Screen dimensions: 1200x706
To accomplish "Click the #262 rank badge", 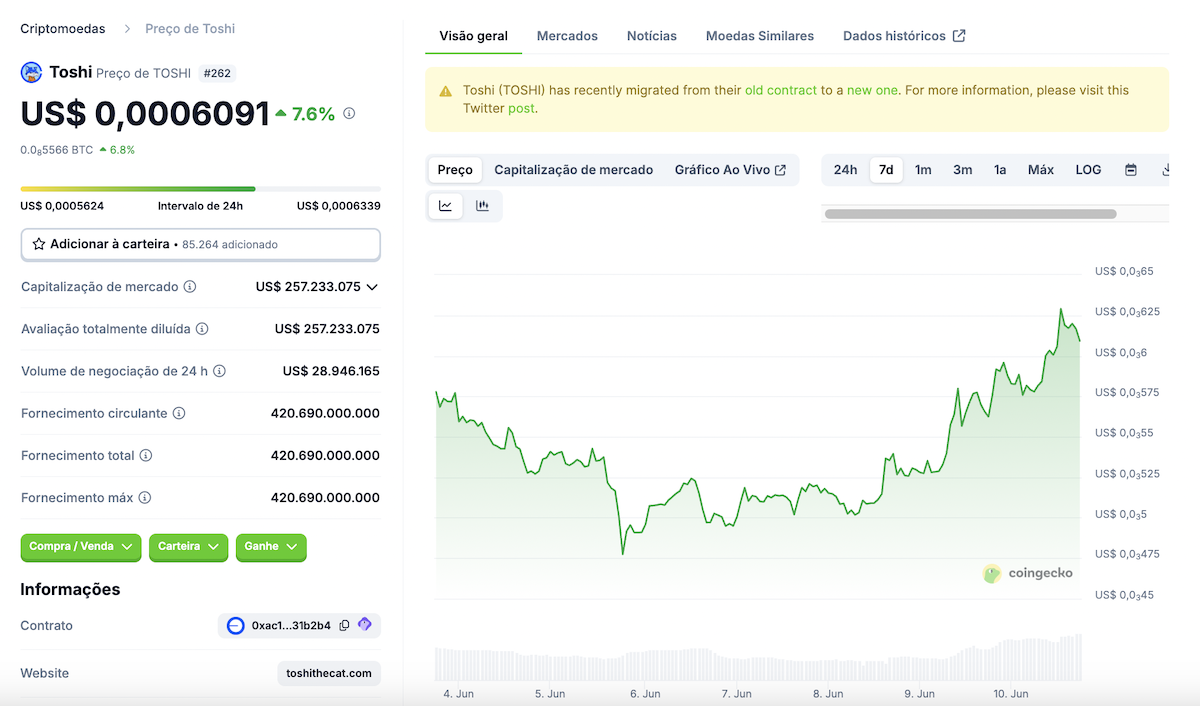I will click(219, 73).
